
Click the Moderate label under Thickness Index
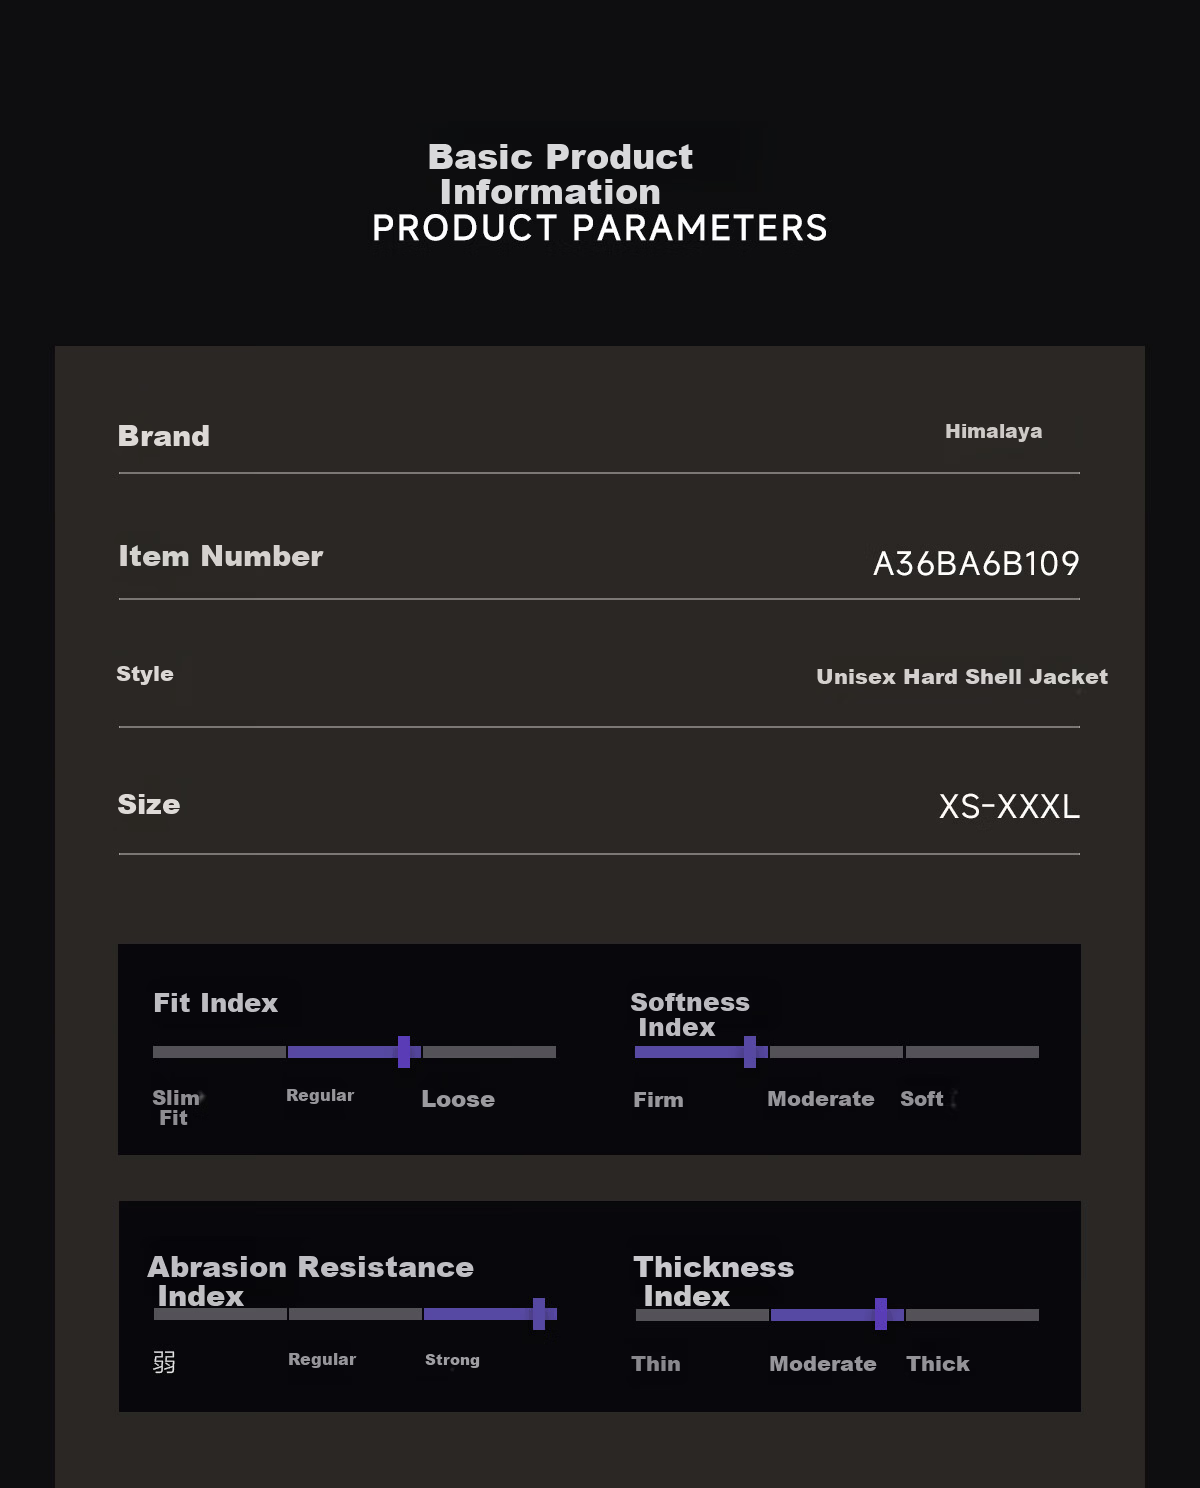coord(823,1364)
